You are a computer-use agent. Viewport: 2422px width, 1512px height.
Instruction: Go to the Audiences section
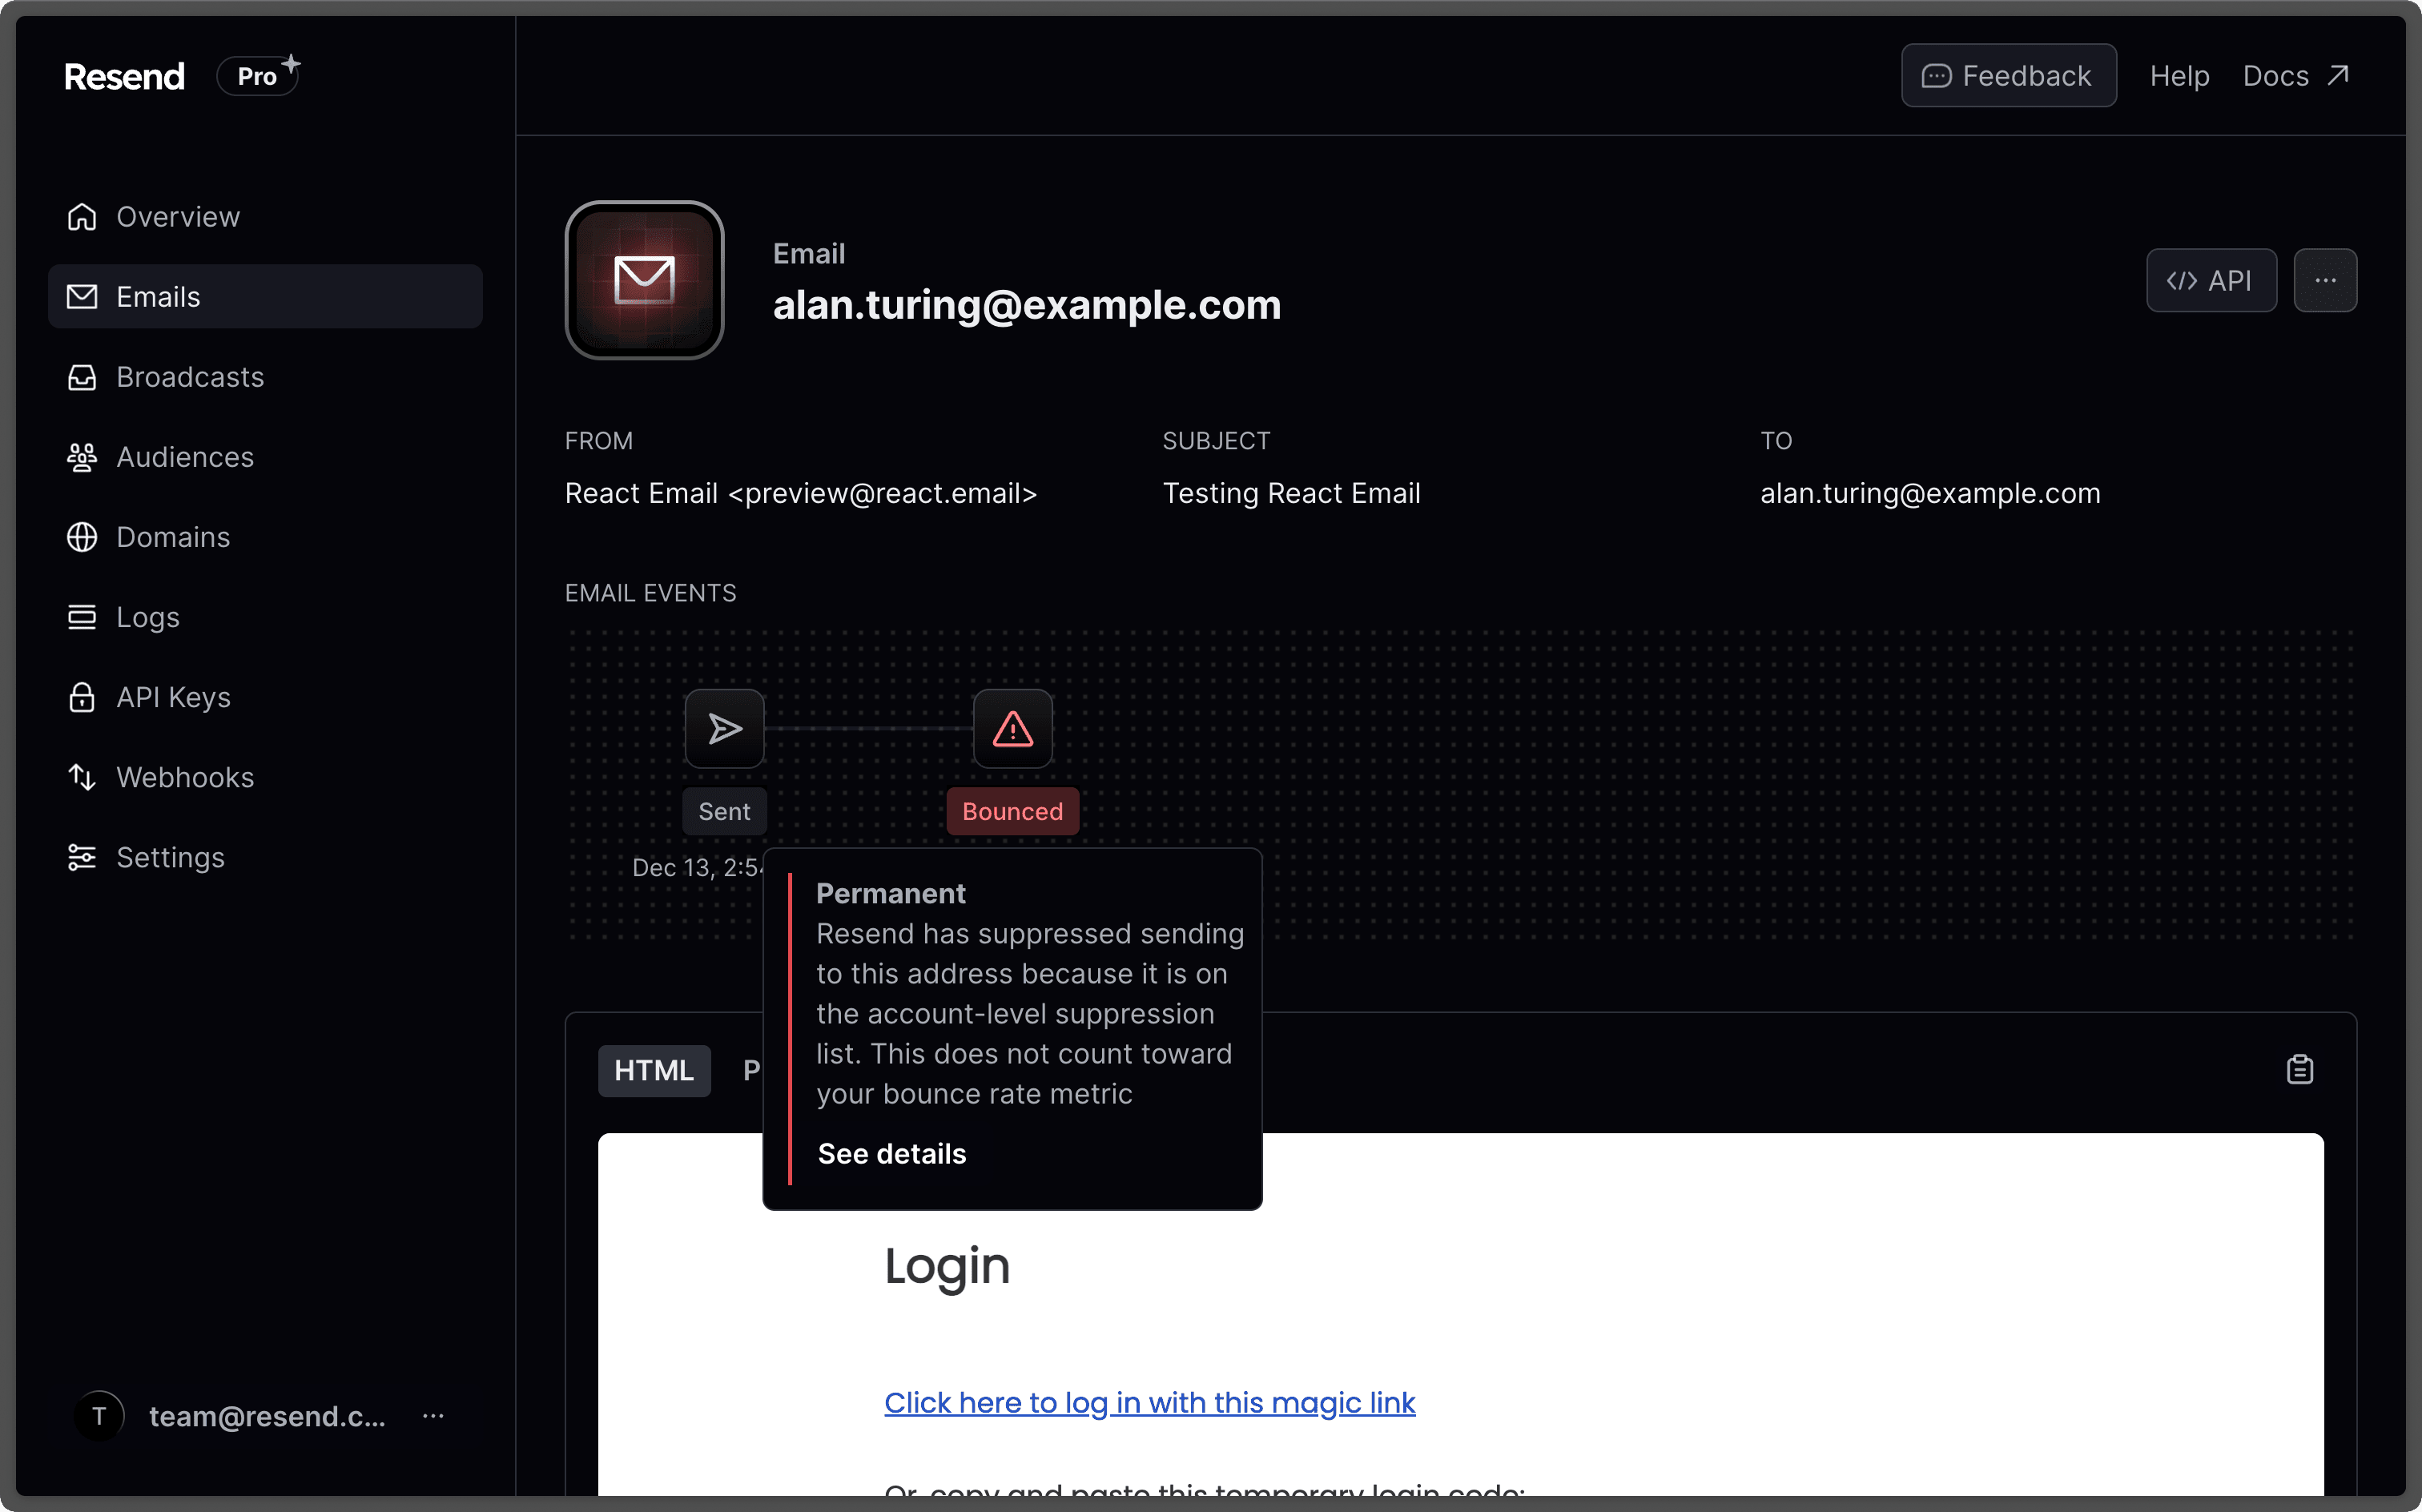[185, 457]
